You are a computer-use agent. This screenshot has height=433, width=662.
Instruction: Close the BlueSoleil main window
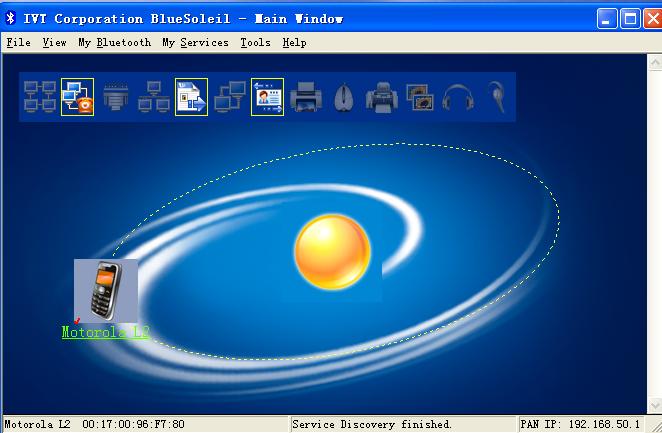pos(653,19)
